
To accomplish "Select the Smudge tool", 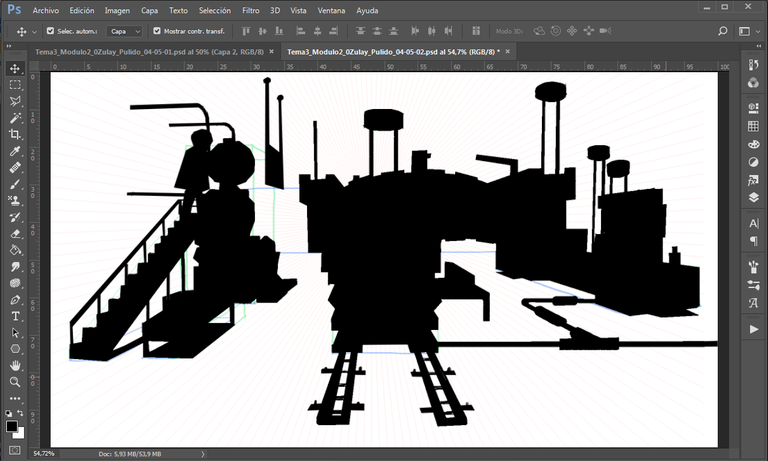I will coord(15,267).
